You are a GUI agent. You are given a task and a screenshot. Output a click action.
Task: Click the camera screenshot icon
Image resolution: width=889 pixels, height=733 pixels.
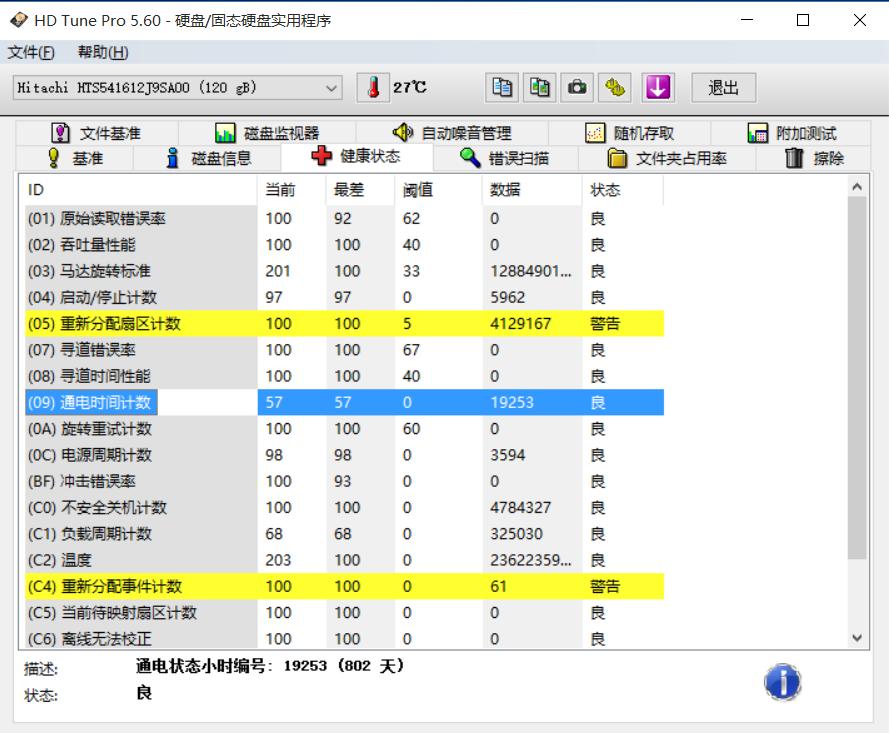[577, 88]
